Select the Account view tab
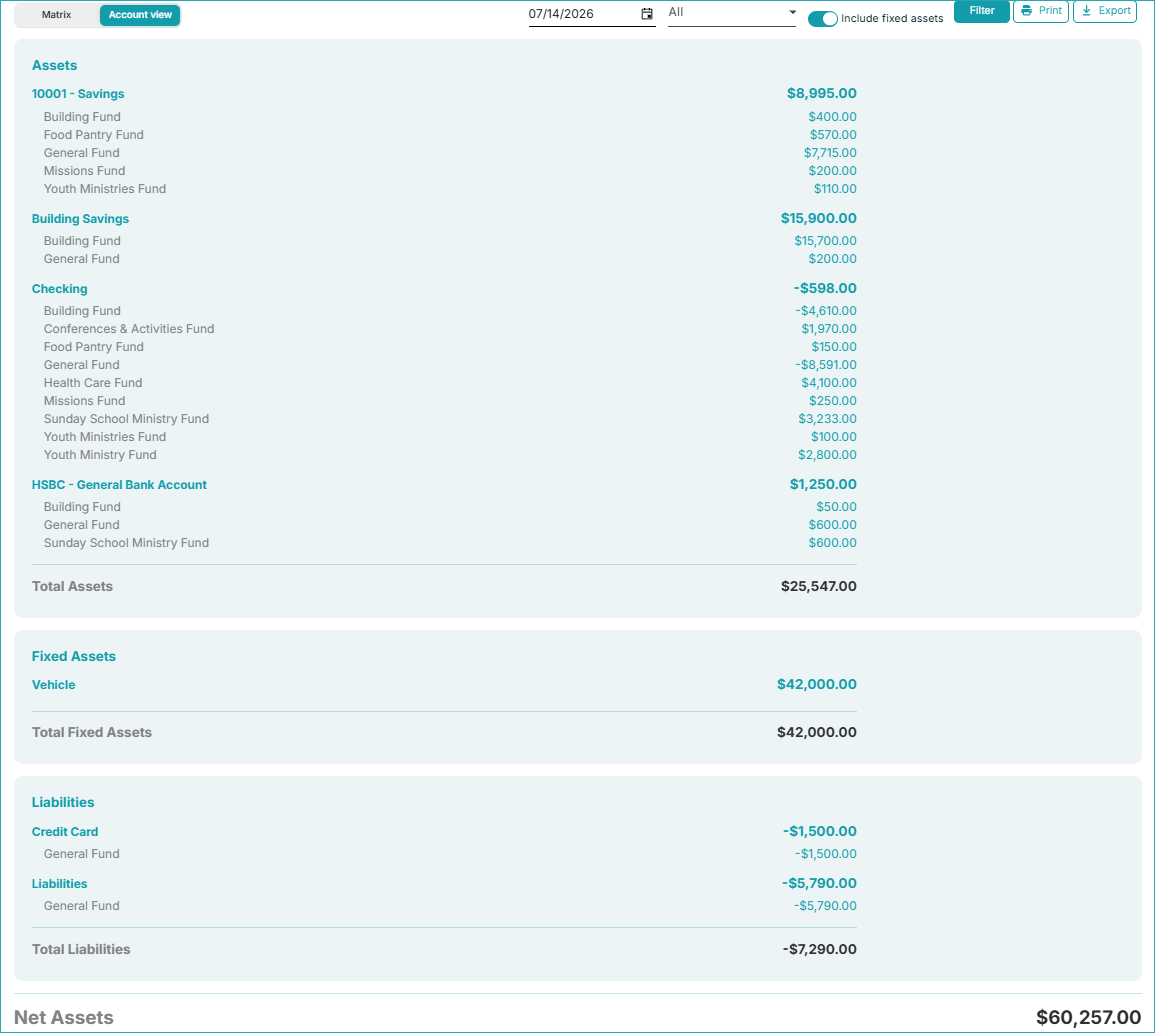This screenshot has width=1155, height=1033. pos(140,15)
